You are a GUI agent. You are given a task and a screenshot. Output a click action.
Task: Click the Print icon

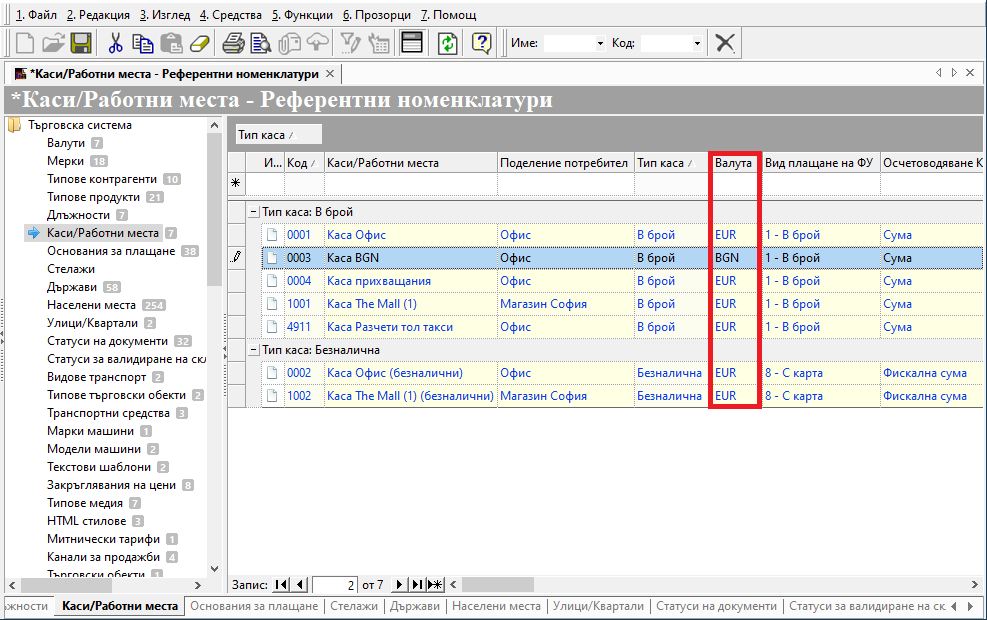[233, 43]
